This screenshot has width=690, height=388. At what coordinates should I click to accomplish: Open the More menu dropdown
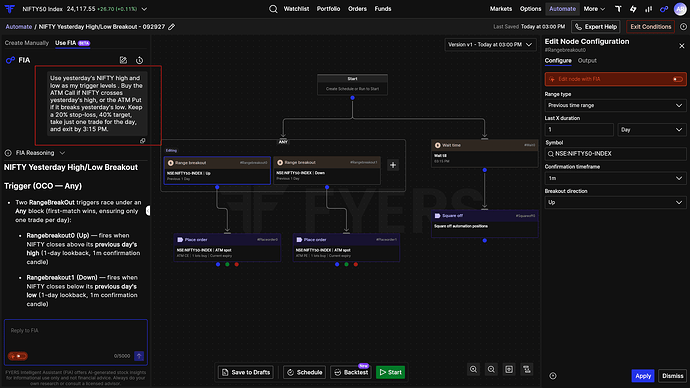(x=594, y=9)
